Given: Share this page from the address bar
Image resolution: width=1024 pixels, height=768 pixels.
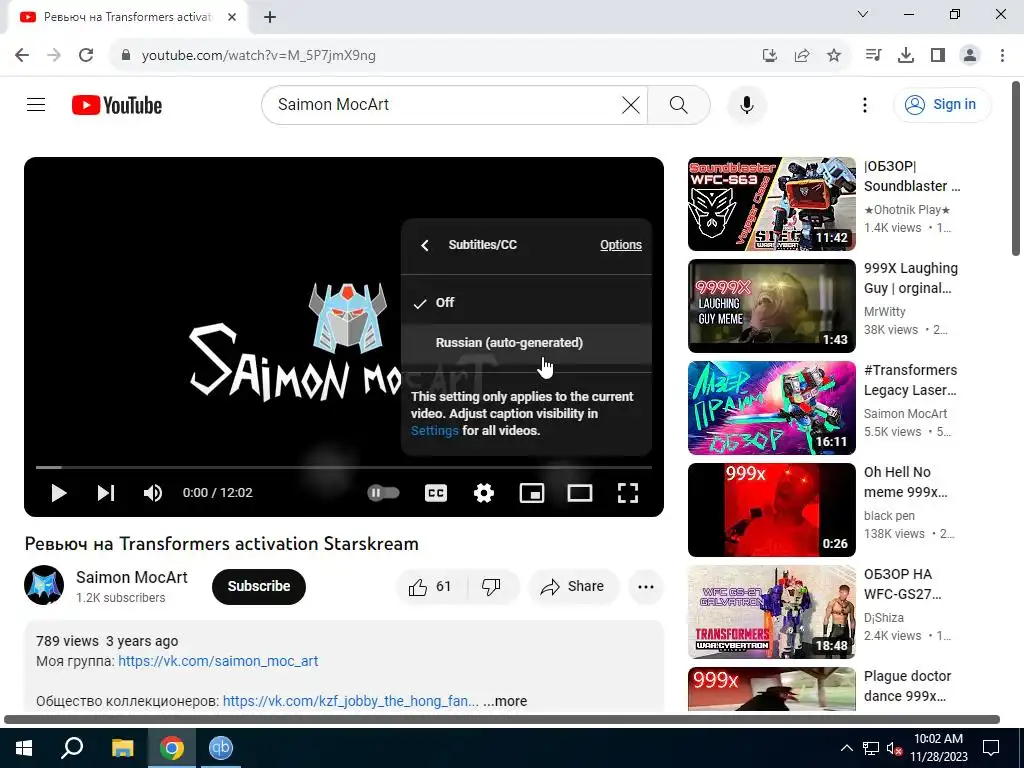Looking at the screenshot, I should click(x=802, y=56).
